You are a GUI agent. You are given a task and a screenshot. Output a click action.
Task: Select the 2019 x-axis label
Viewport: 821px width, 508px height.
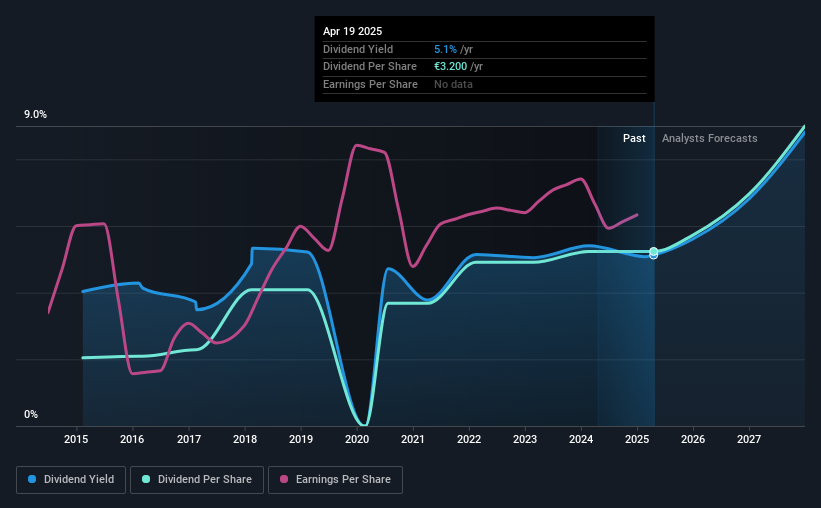click(301, 439)
